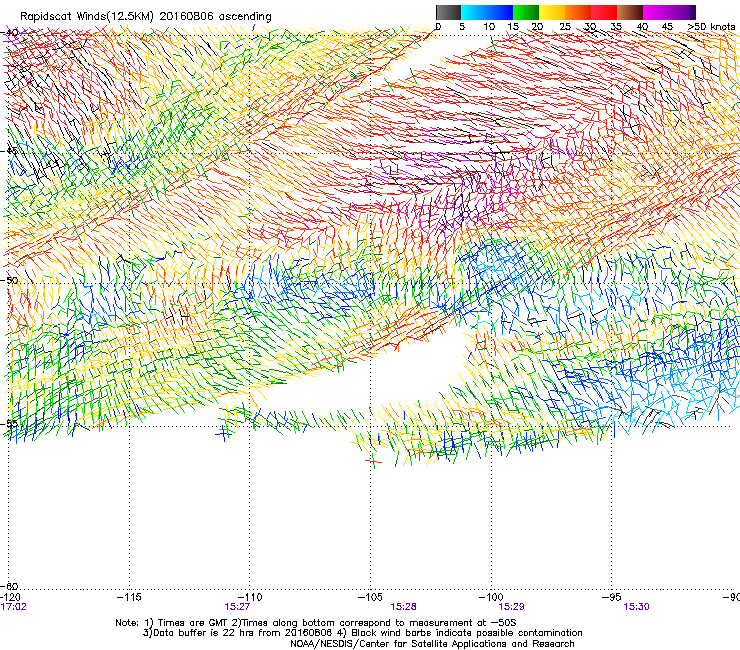Click the -60 latitude axis label
Viewport: 740px width, 650px height.
coord(11,585)
